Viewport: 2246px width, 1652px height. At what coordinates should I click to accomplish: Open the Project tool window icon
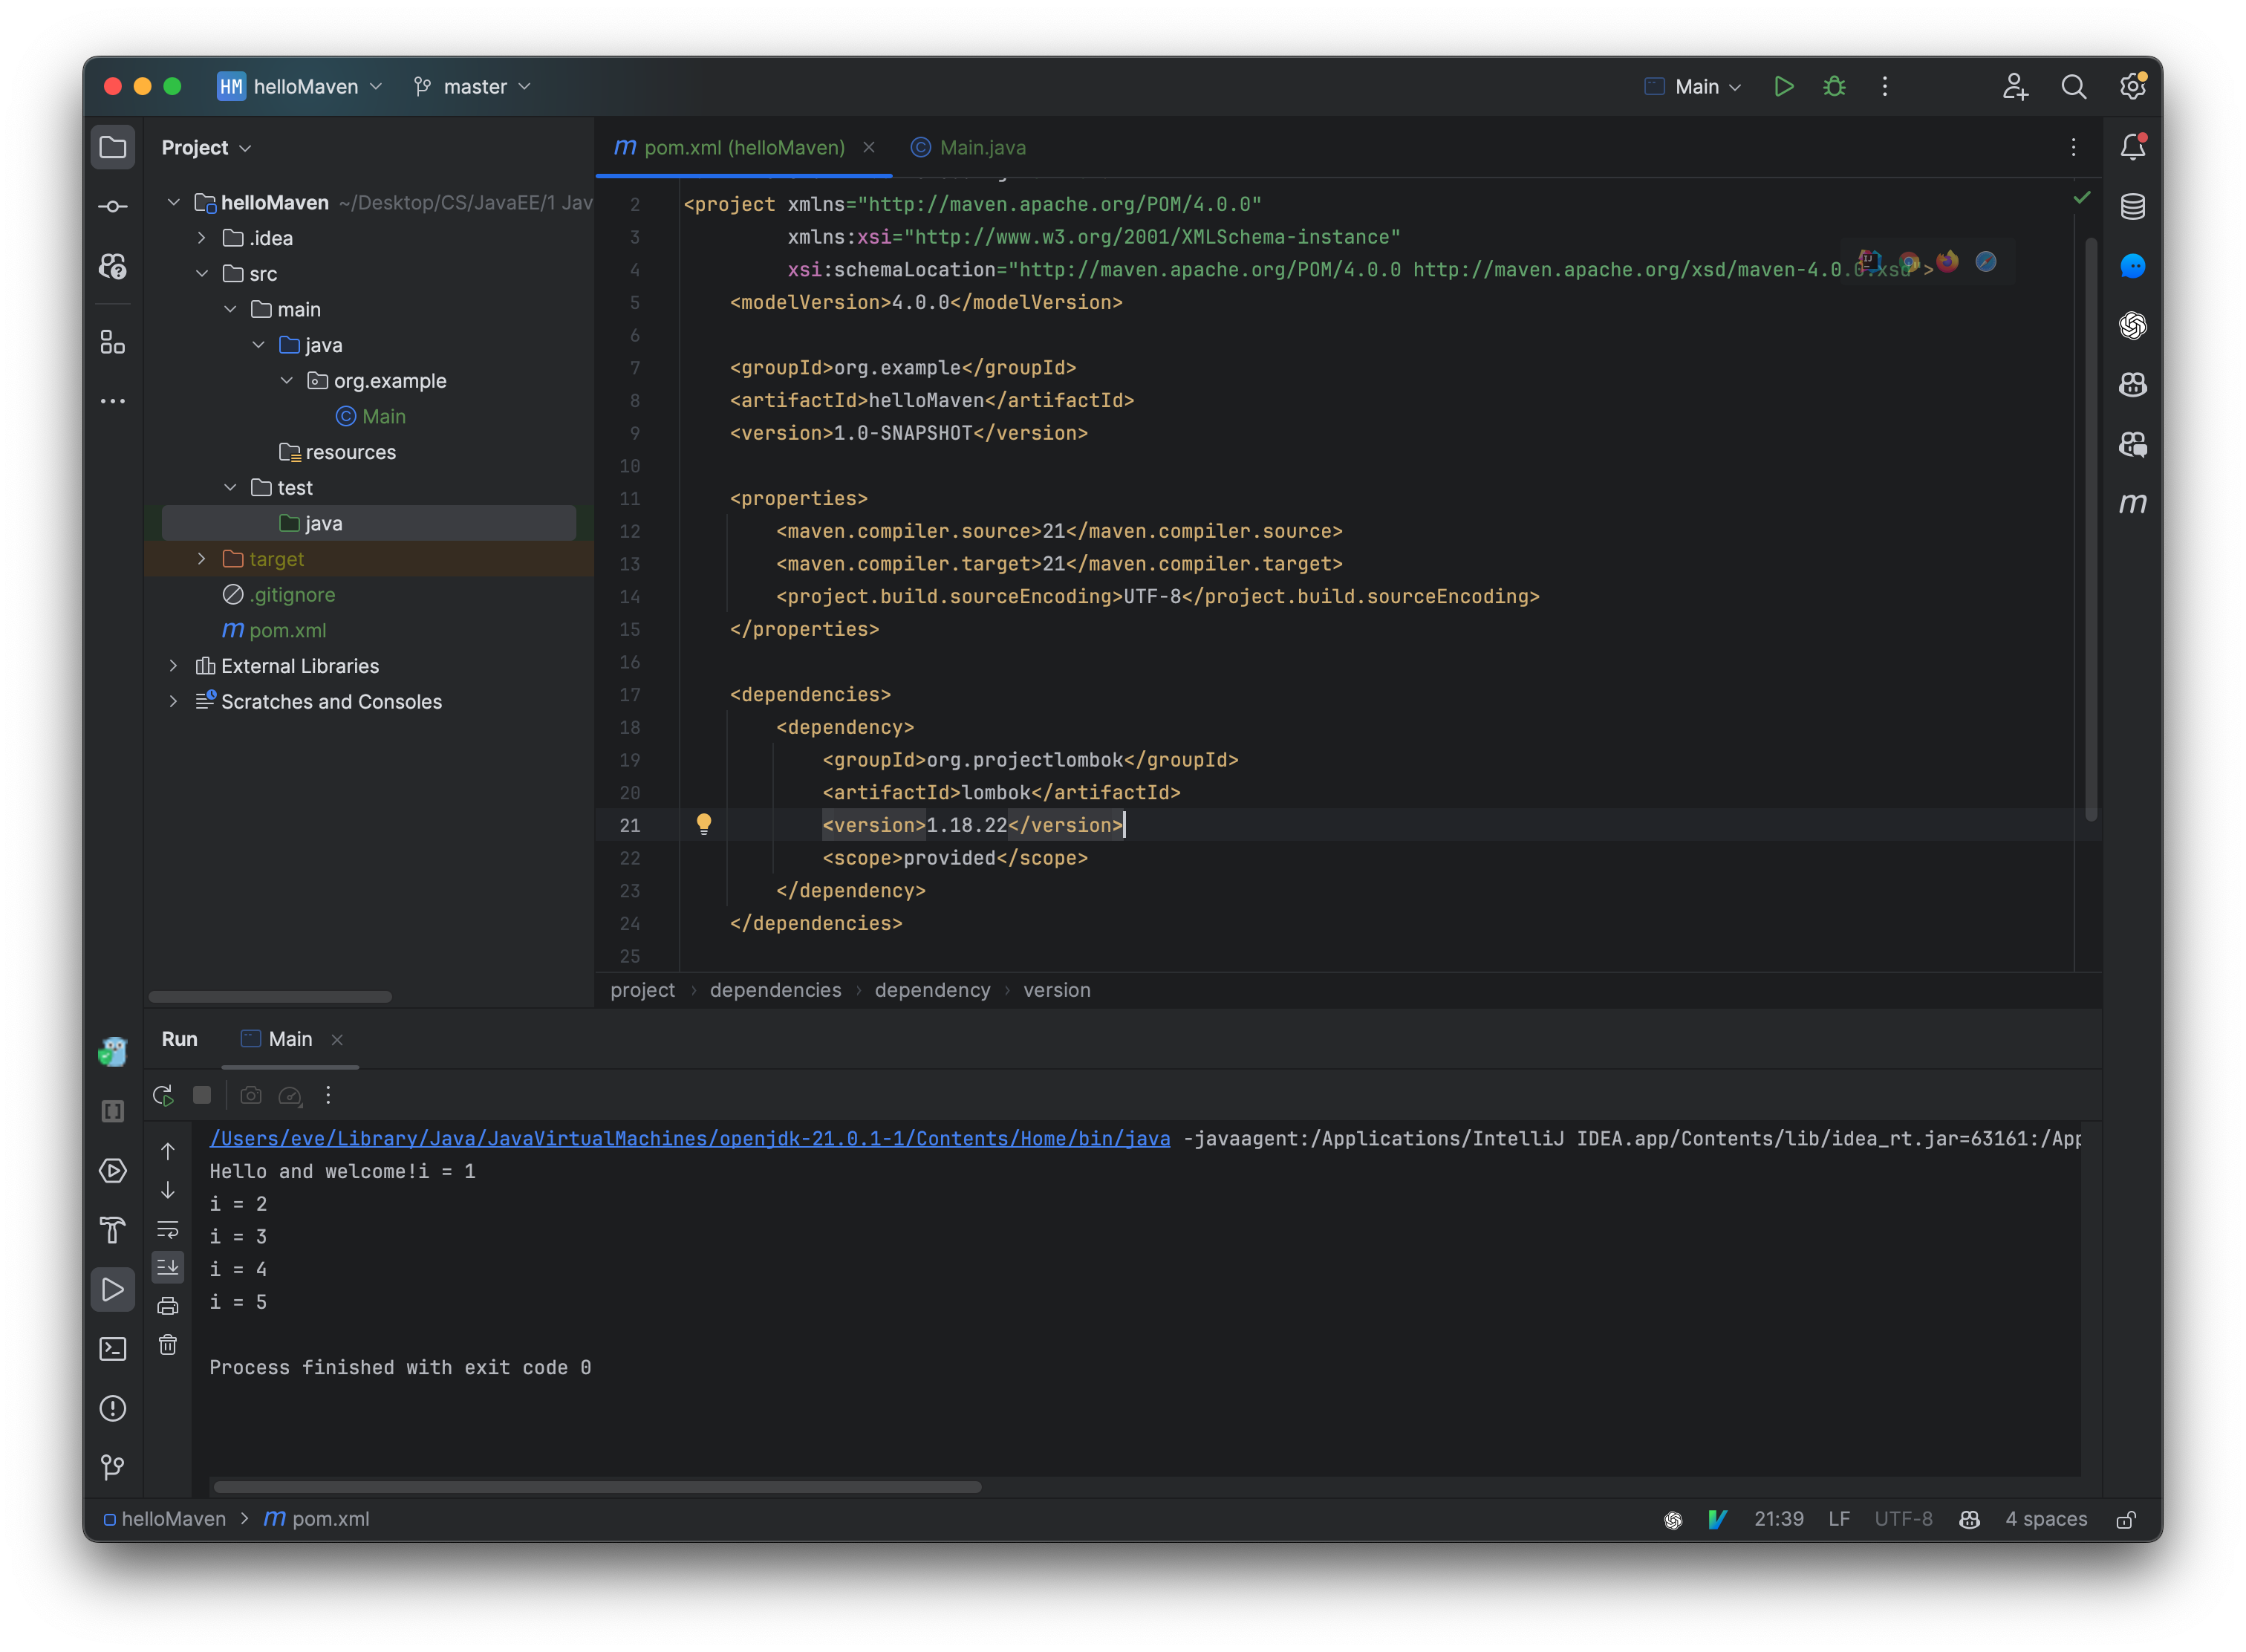pos(112,146)
